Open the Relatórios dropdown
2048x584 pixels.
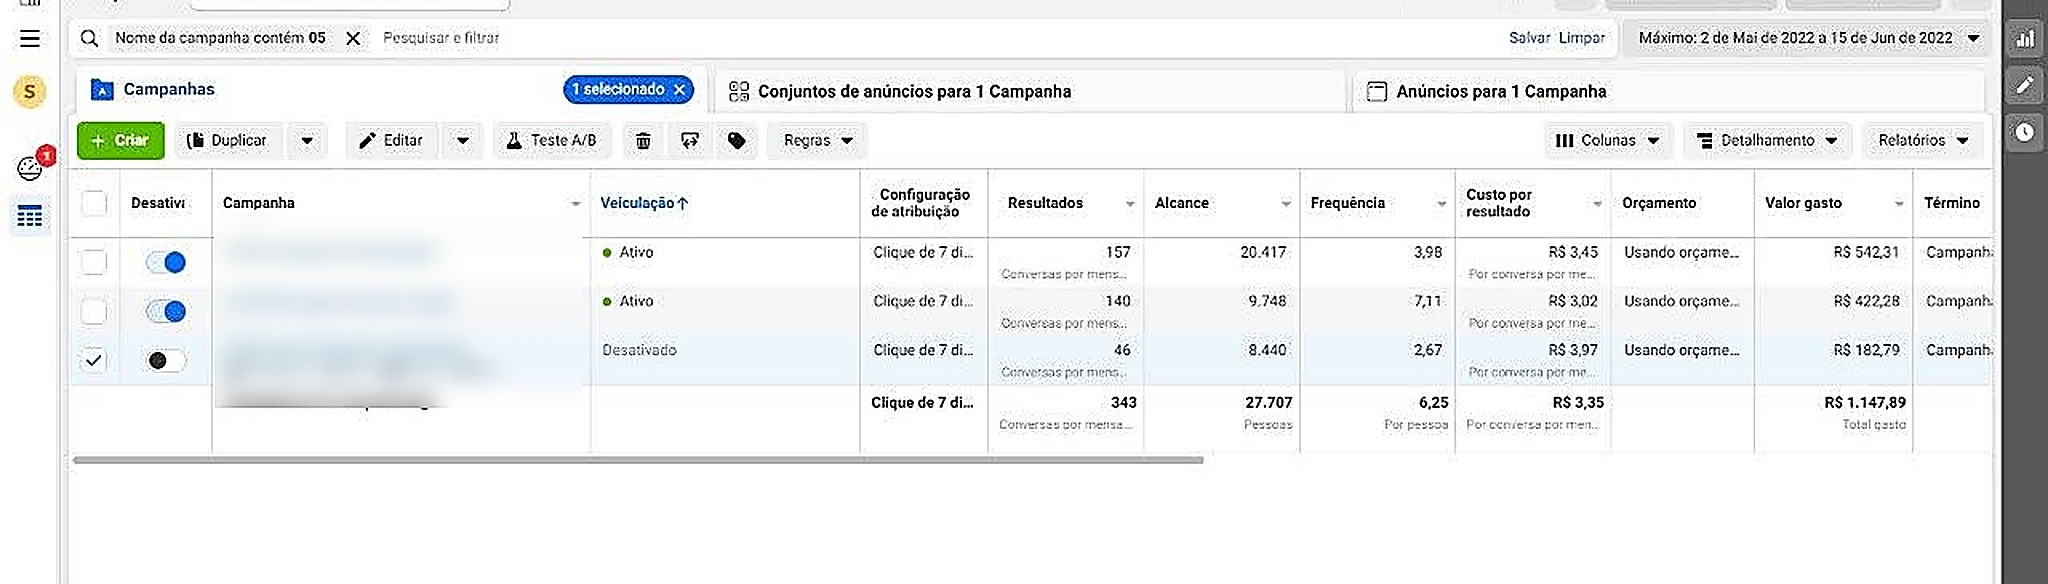click(x=1923, y=141)
